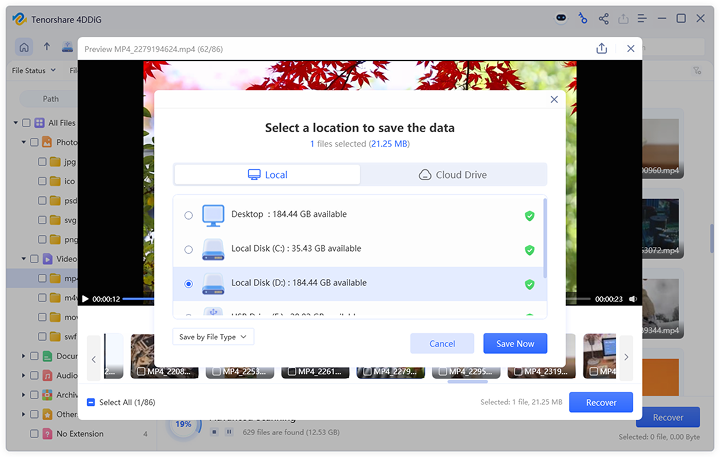Check the All Files checkbox

[26, 123]
